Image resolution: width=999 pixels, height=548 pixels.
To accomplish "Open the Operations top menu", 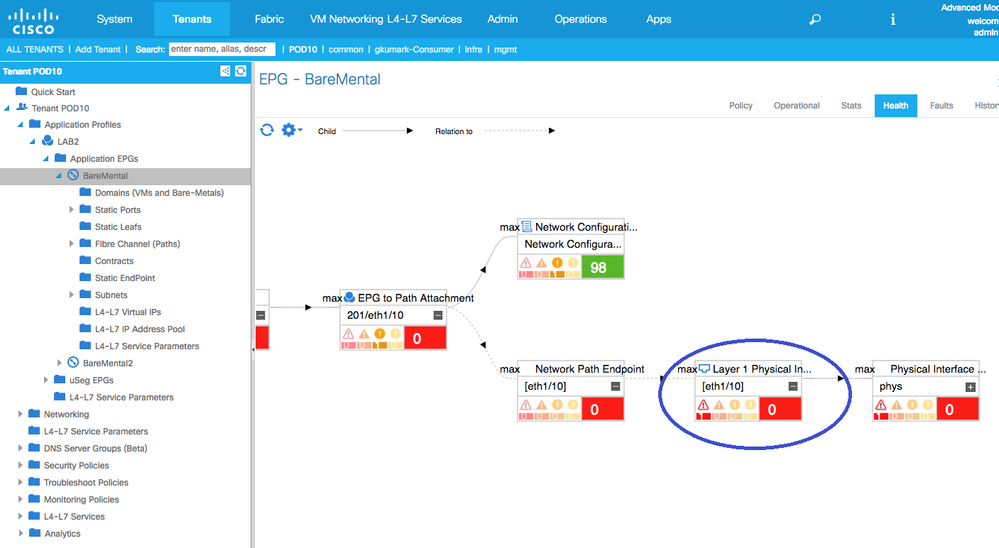I will (580, 19).
